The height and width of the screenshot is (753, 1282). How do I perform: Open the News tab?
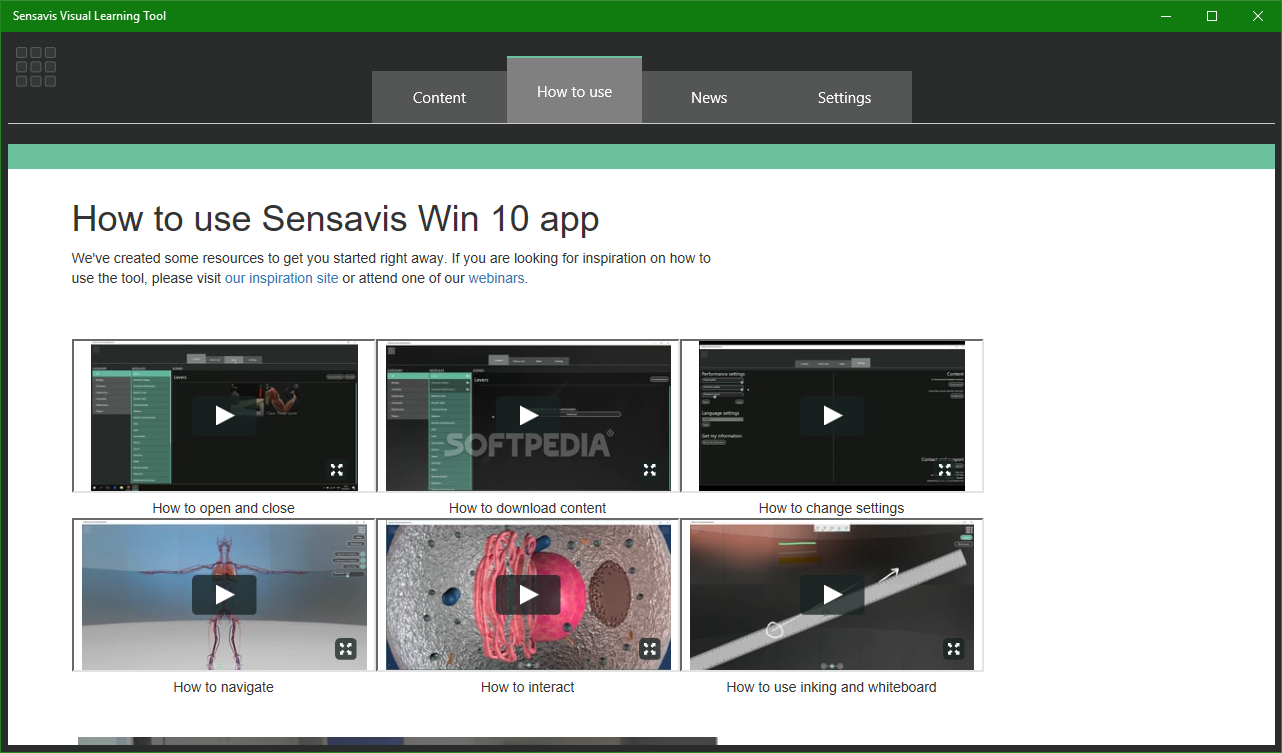[x=709, y=97]
